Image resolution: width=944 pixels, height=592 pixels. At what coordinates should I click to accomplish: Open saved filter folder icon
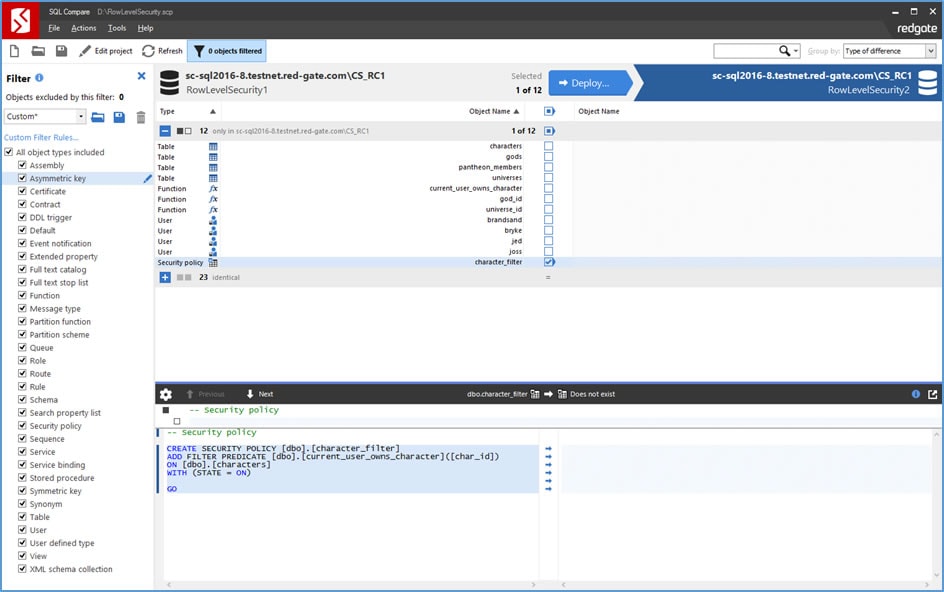coord(98,117)
